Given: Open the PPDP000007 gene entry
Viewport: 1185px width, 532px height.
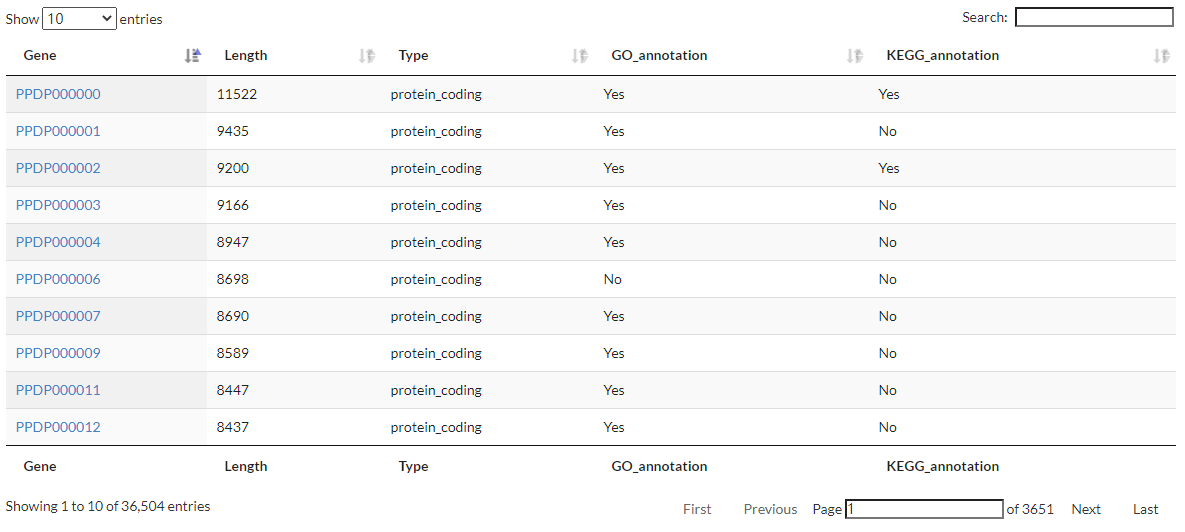Looking at the screenshot, I should coord(58,316).
